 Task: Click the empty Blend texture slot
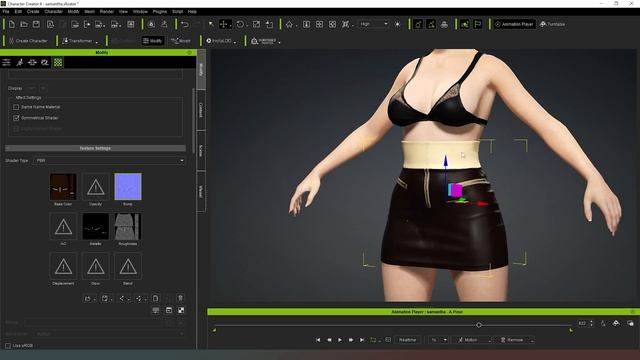point(128,266)
